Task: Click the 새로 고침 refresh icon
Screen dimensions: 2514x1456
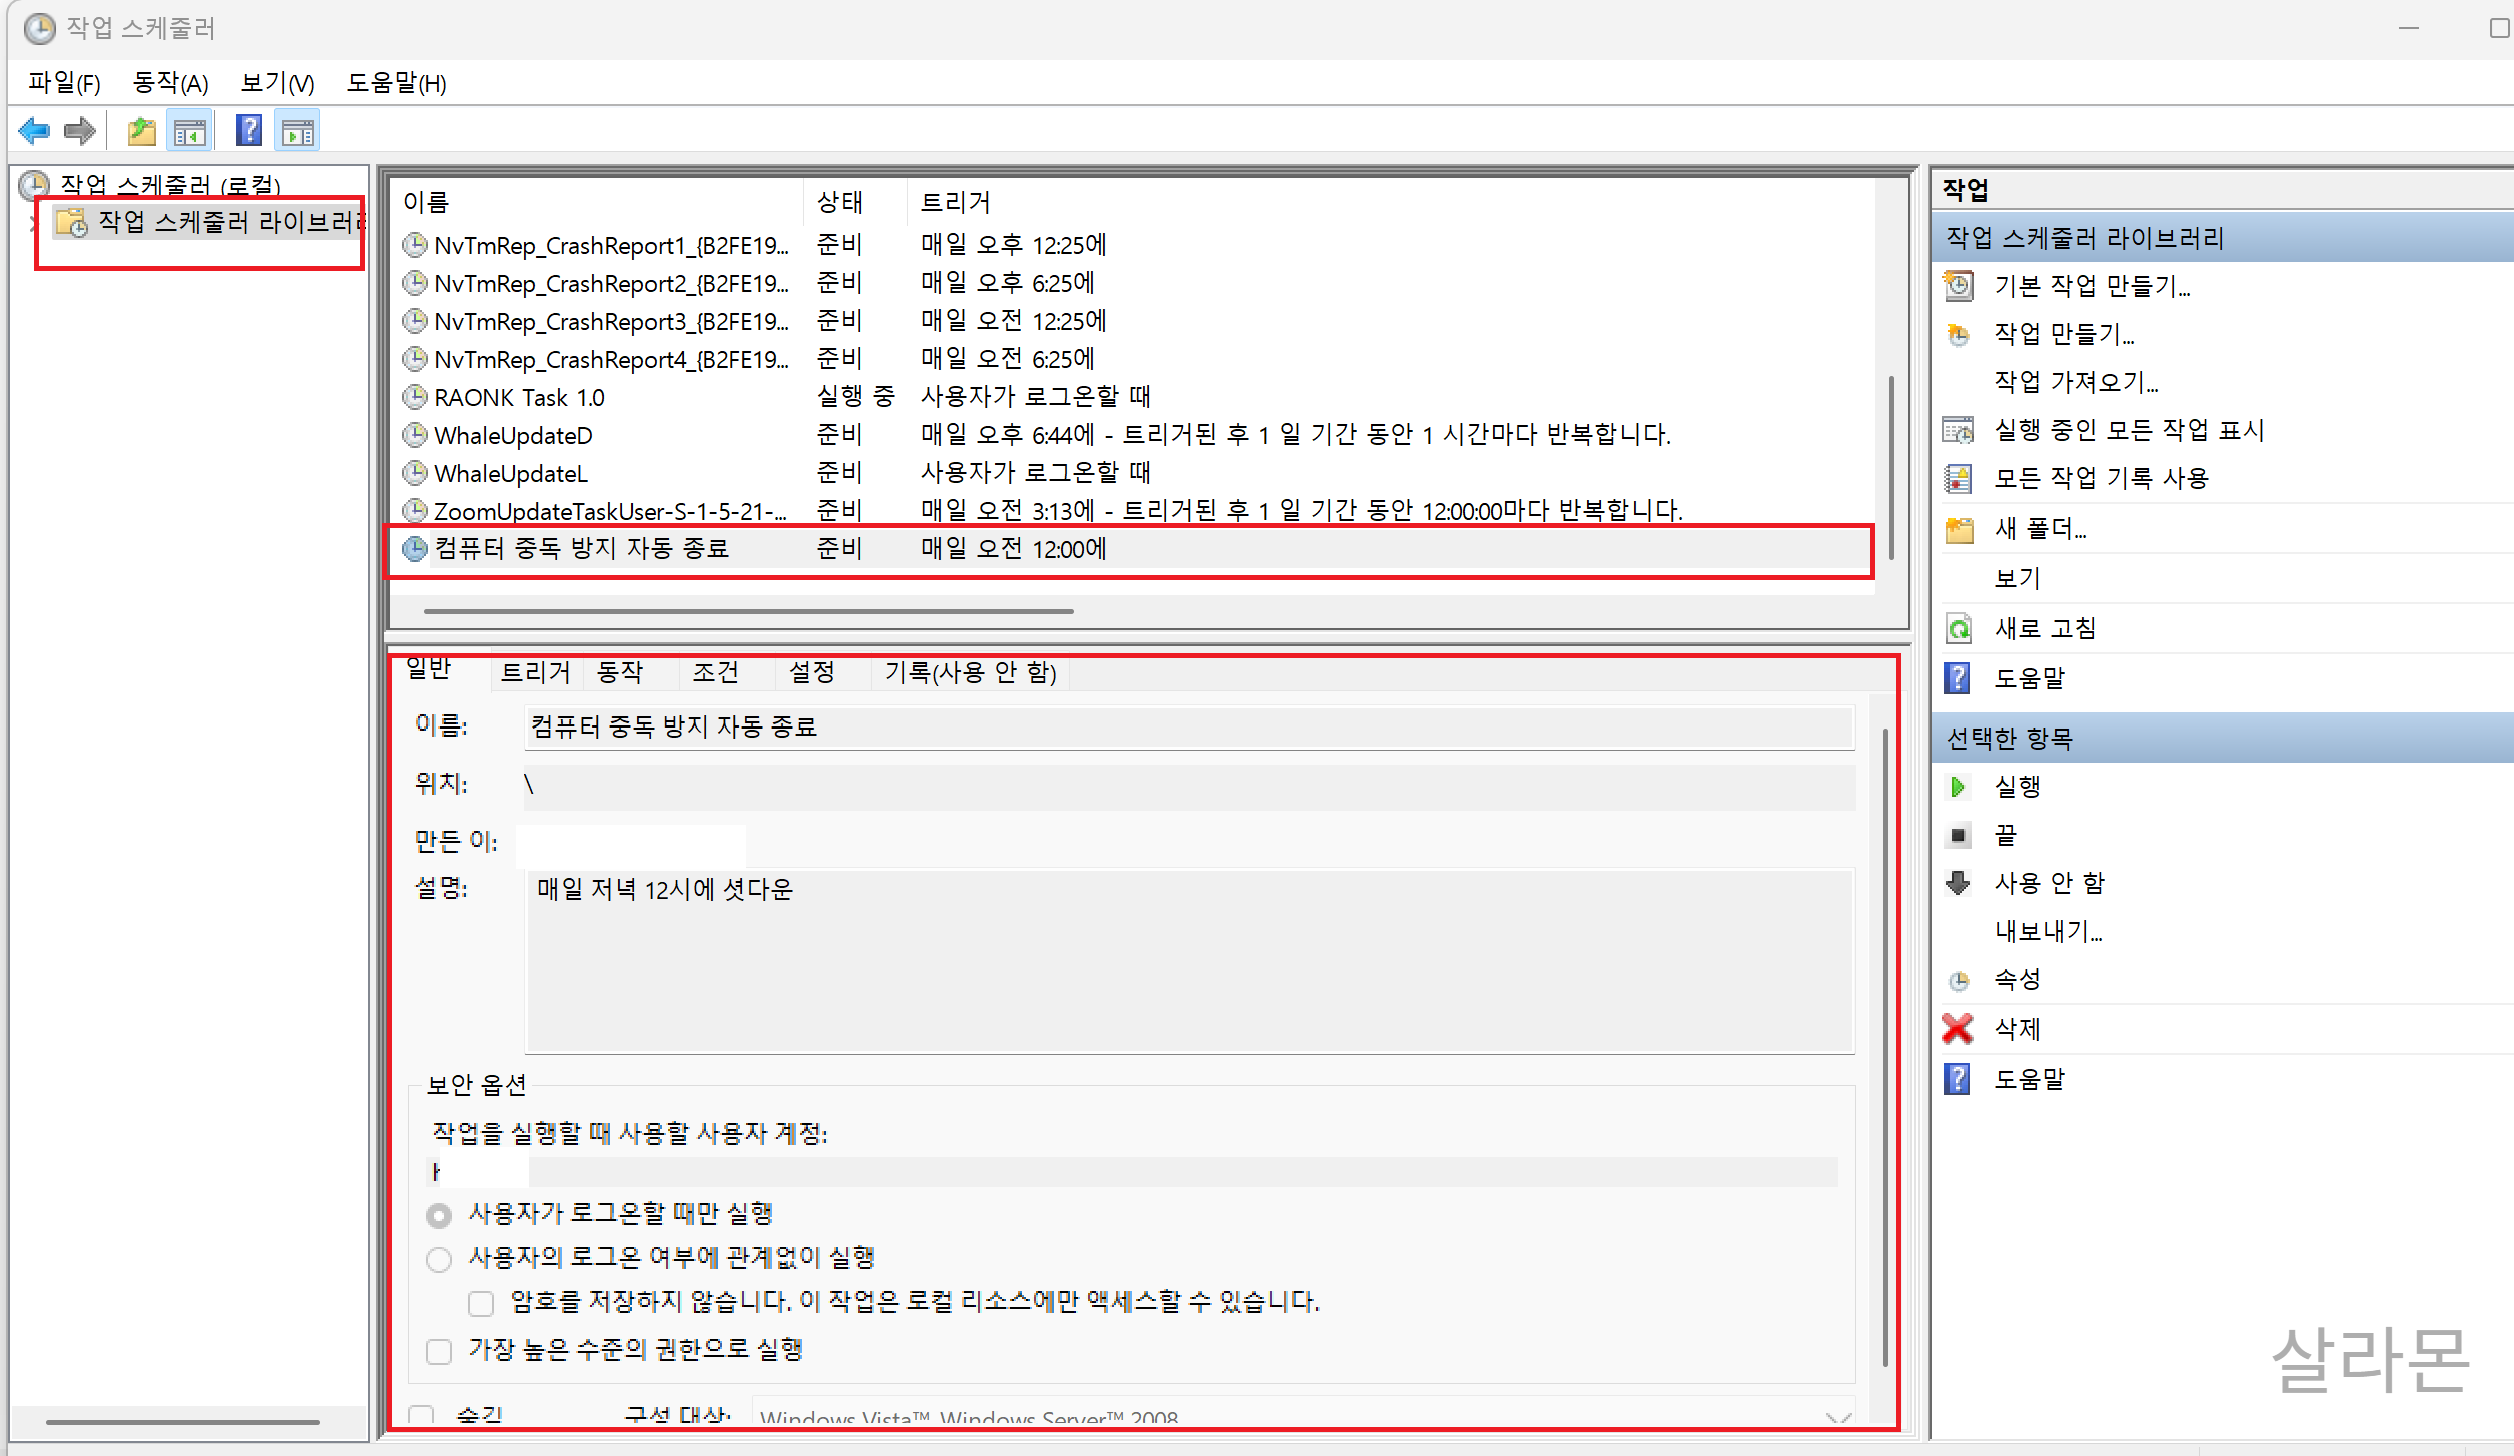Action: tap(1958, 629)
